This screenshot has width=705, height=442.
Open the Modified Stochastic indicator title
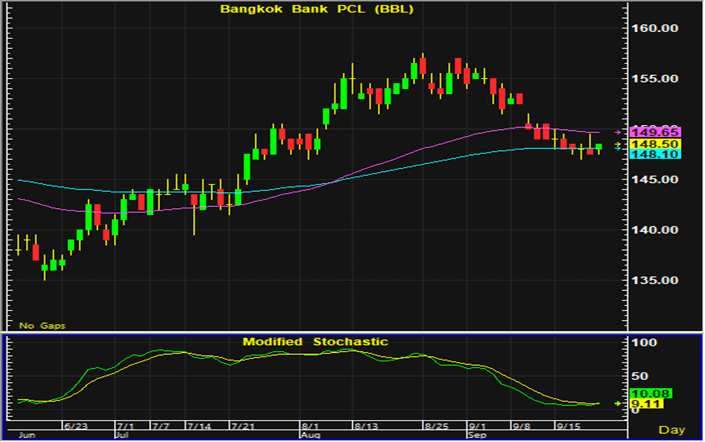click(315, 342)
